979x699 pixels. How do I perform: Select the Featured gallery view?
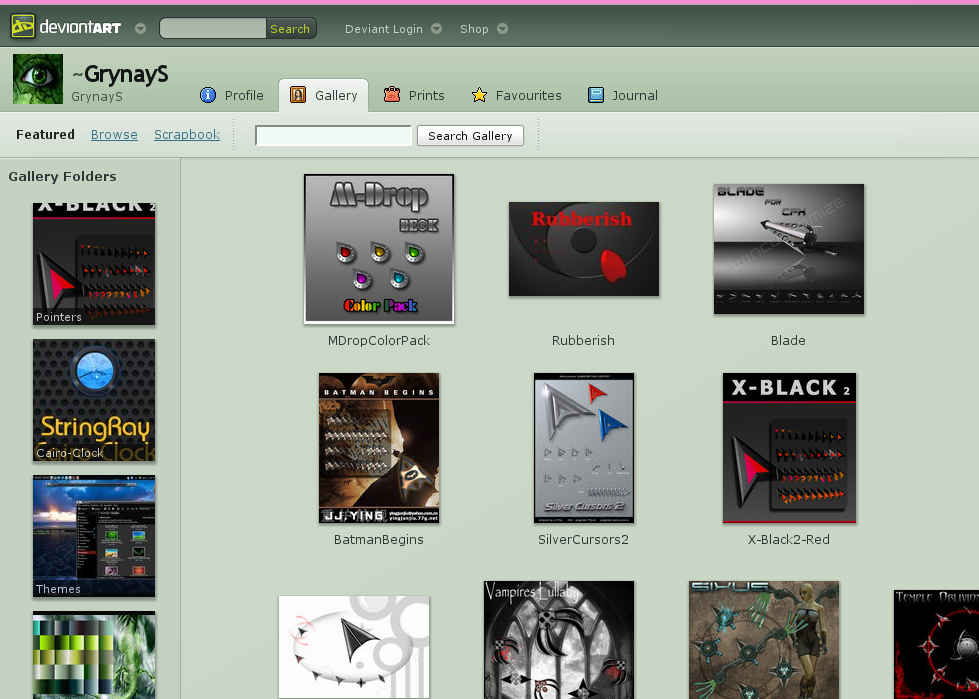pyautogui.click(x=45, y=135)
